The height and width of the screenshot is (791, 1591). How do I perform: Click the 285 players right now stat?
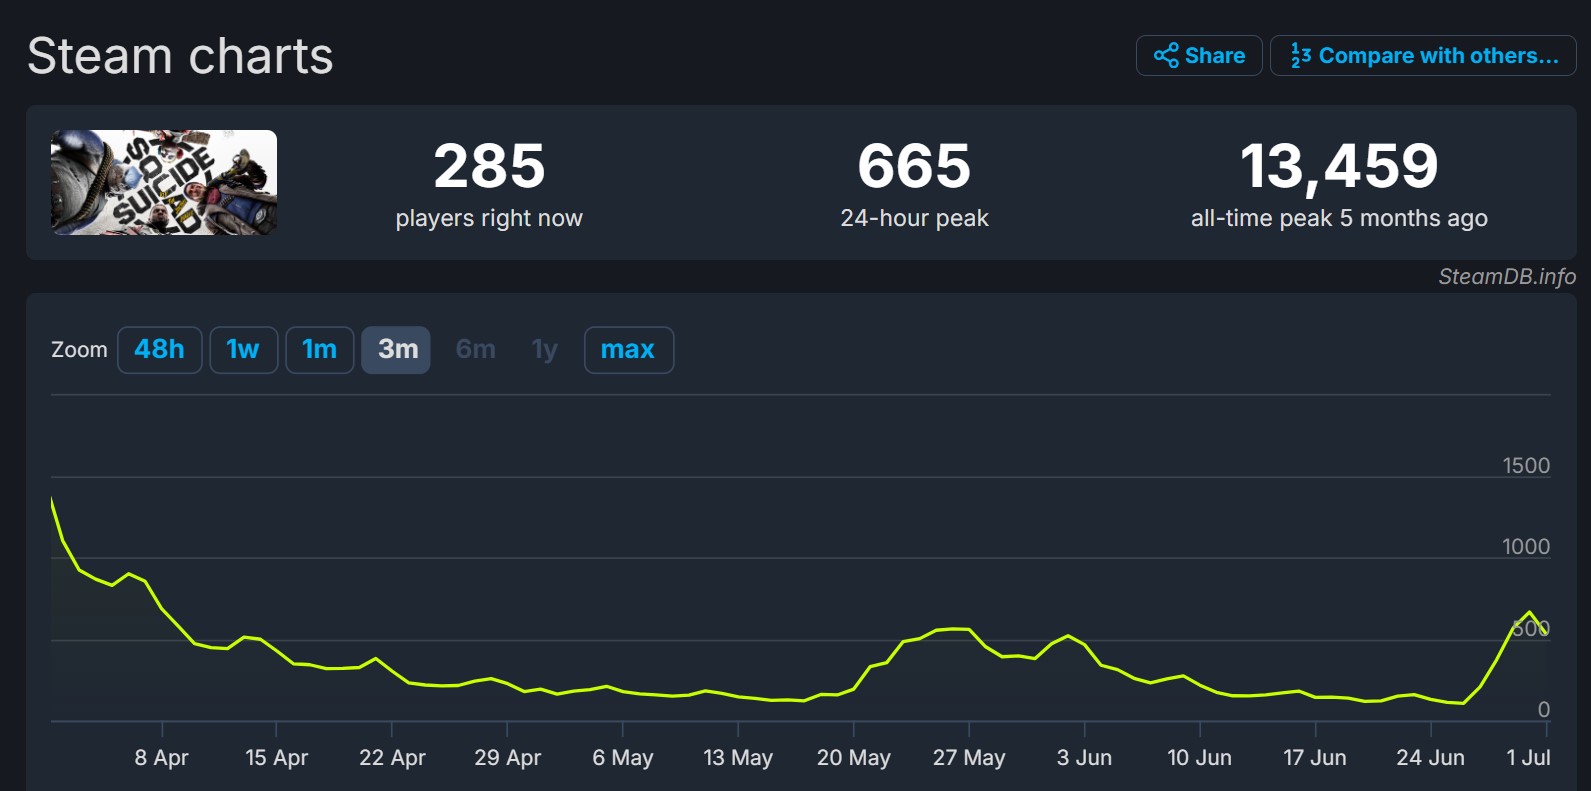point(489,166)
